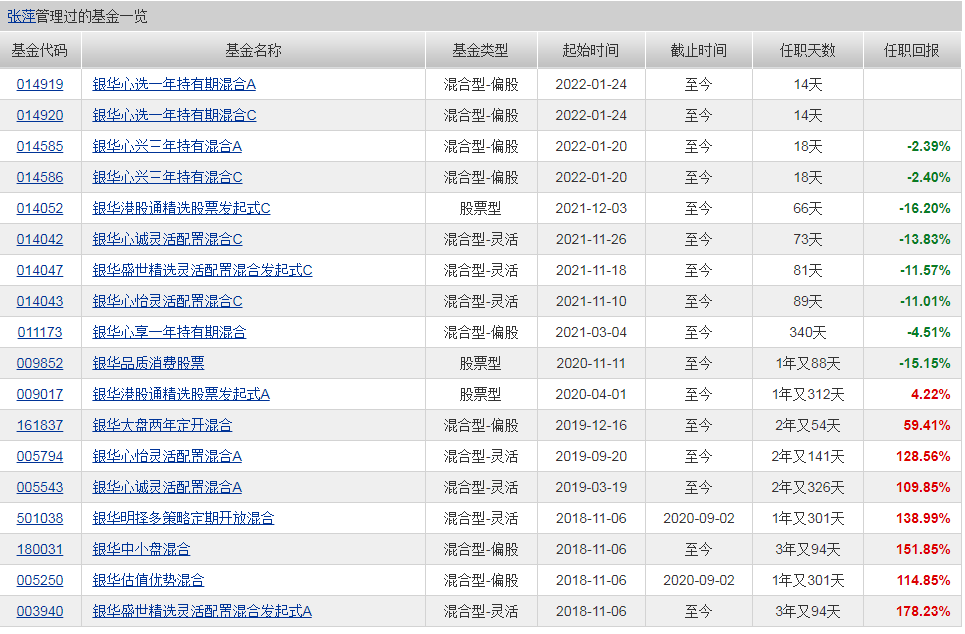The image size is (965, 634).
Task: Click fund code 501038
Action: (x=40, y=519)
